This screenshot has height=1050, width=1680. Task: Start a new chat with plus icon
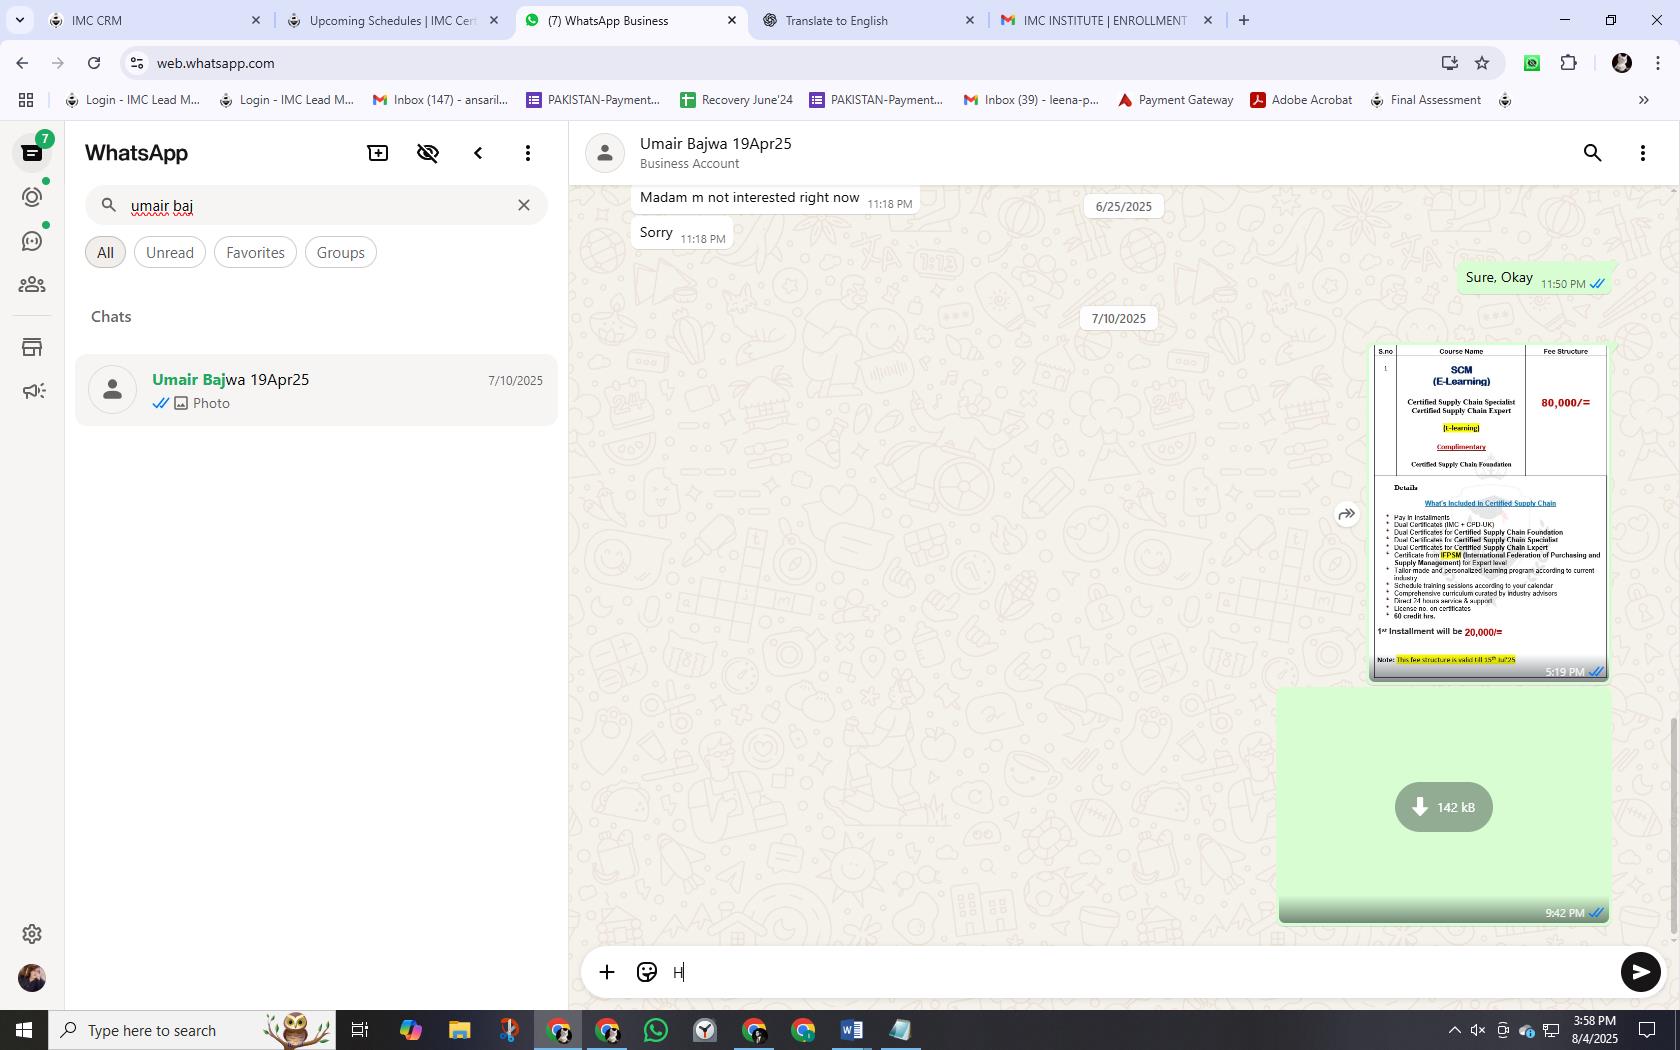(x=378, y=153)
